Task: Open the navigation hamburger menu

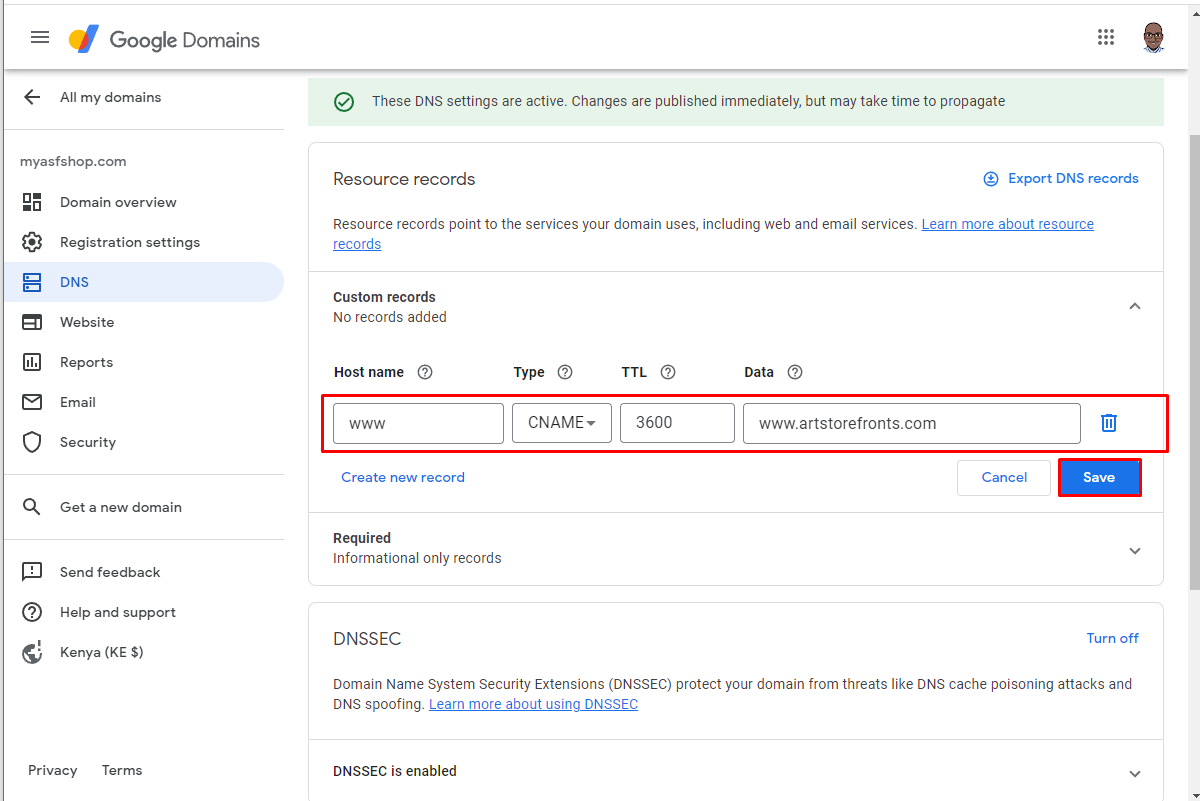Action: (40, 37)
